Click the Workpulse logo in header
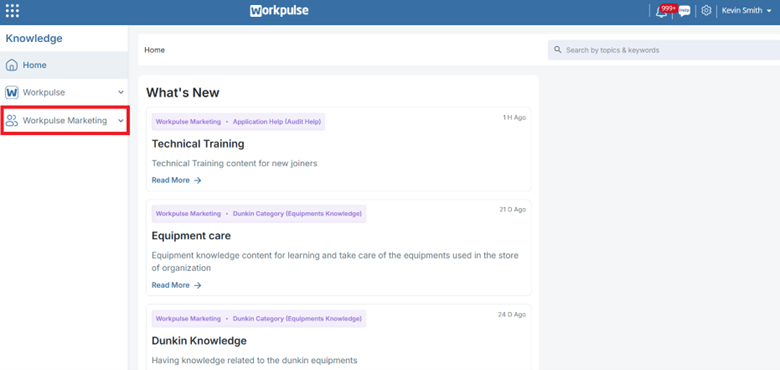 (279, 10)
